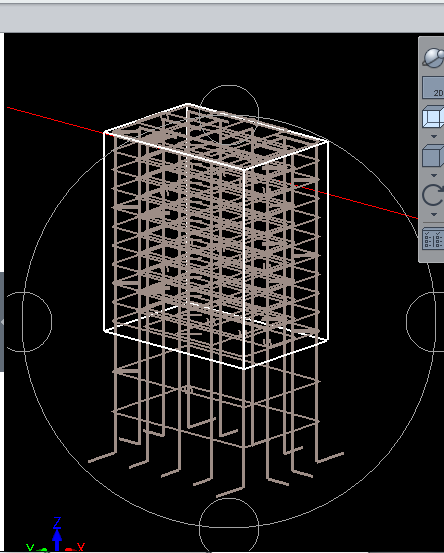Click the right orbit arcball handle circle
Image resolution: width=444 pixels, height=553 pixels.
(425, 322)
